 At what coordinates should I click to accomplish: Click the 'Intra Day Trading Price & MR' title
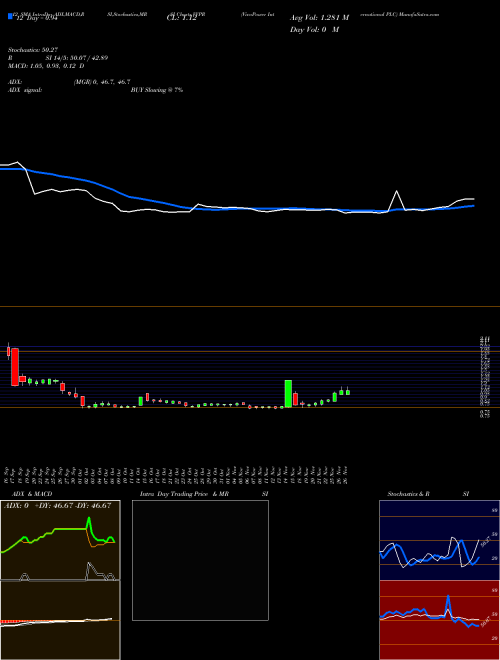pyautogui.click(x=184, y=494)
